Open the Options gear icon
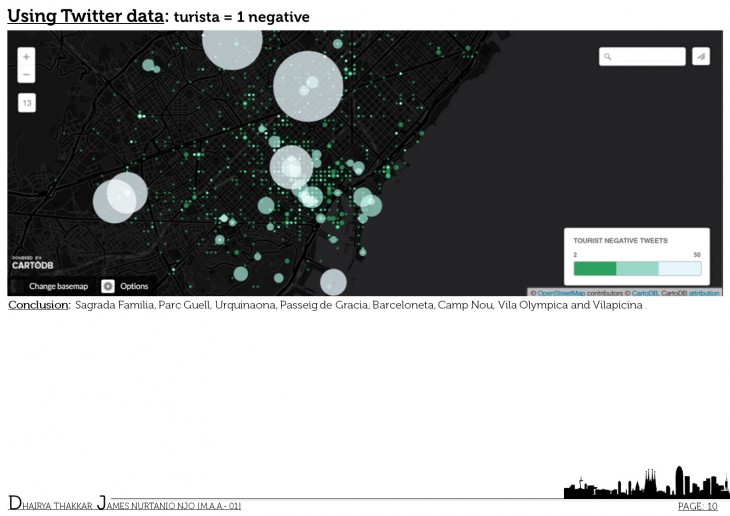The height and width of the screenshot is (516, 730). tap(108, 286)
